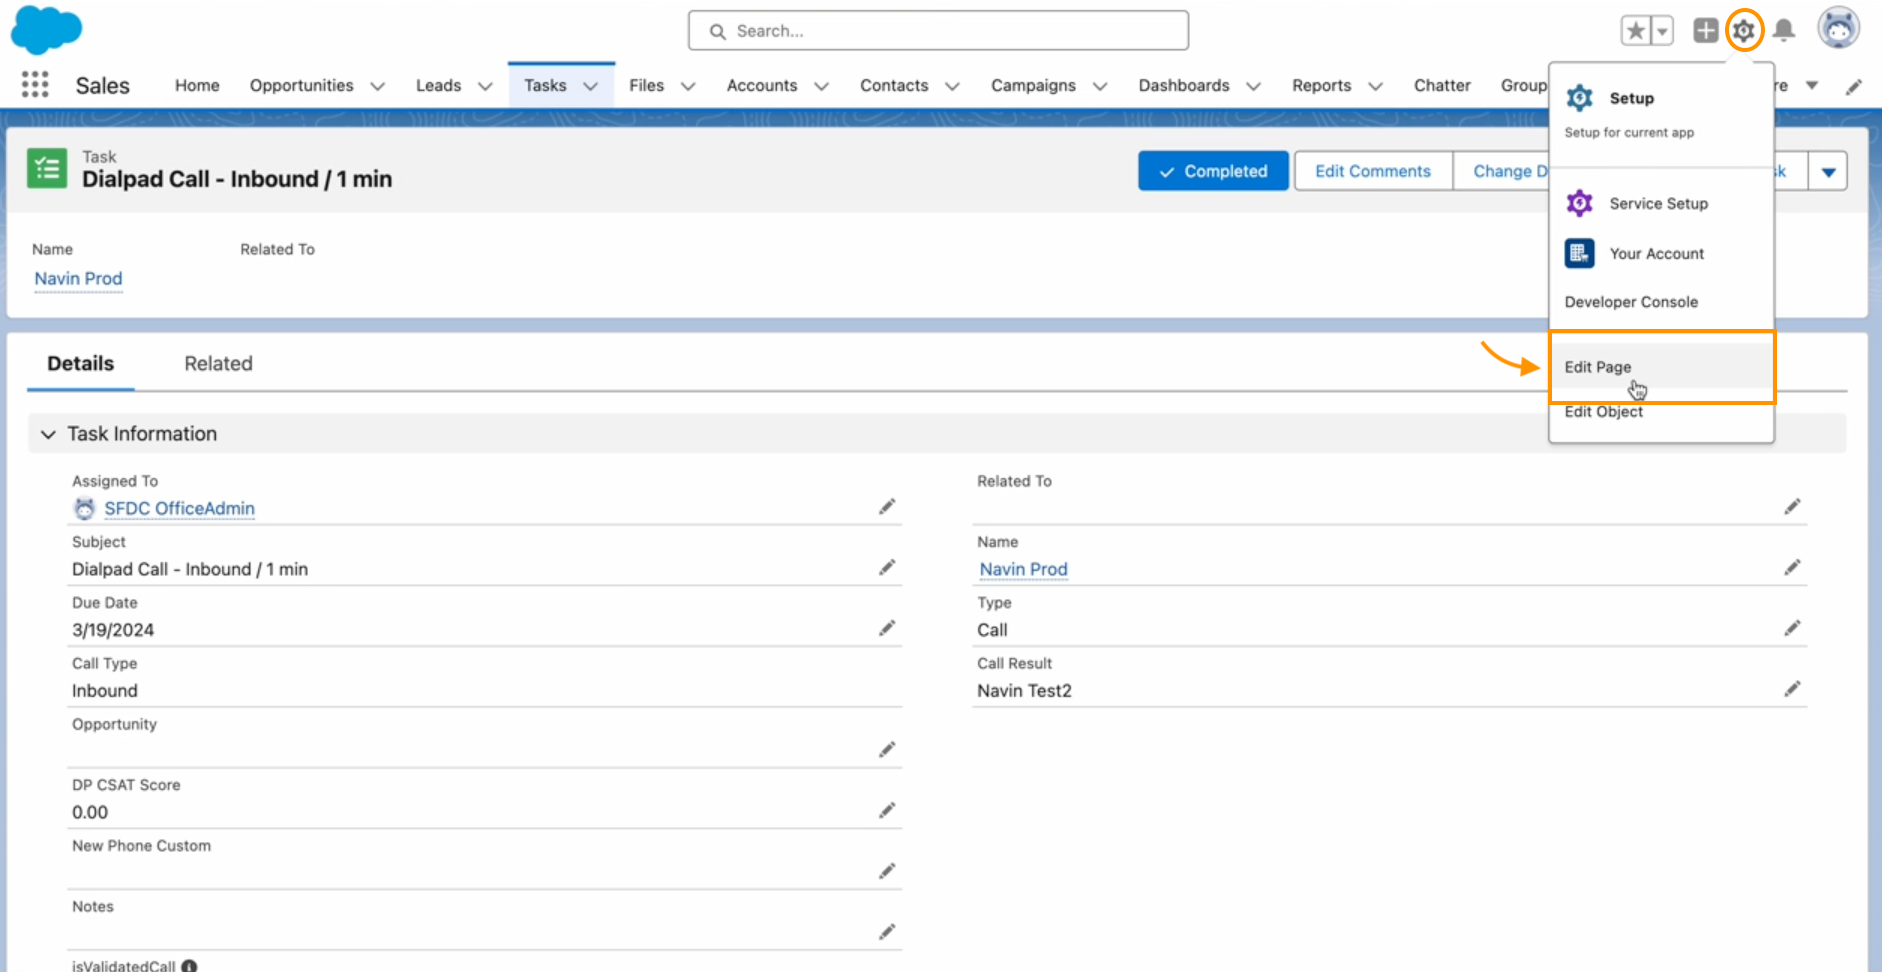Edit the Name field pencil
Screen dimensions: 1882x972
coord(1792,568)
